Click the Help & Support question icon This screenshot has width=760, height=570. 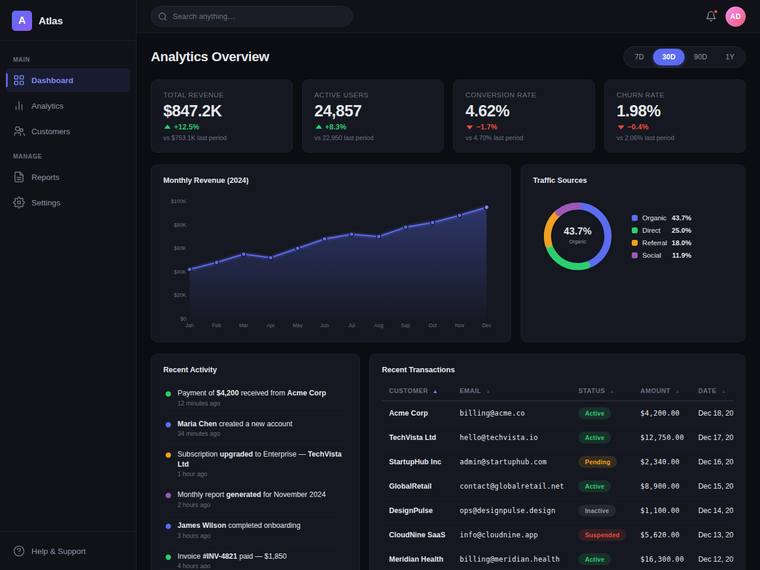point(19,551)
